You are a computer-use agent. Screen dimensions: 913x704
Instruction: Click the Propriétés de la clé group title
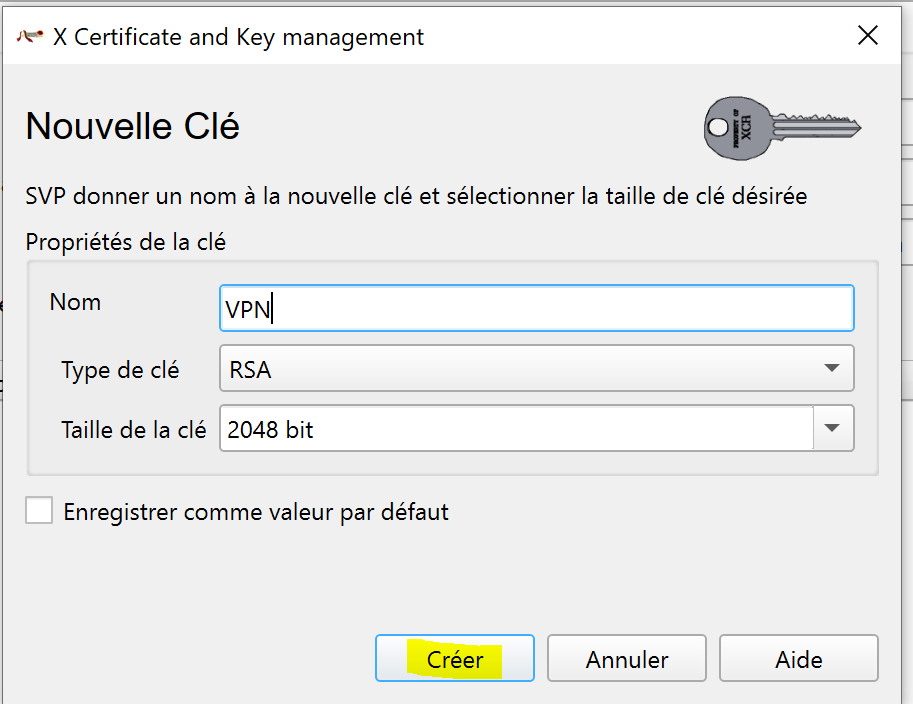tap(125, 242)
